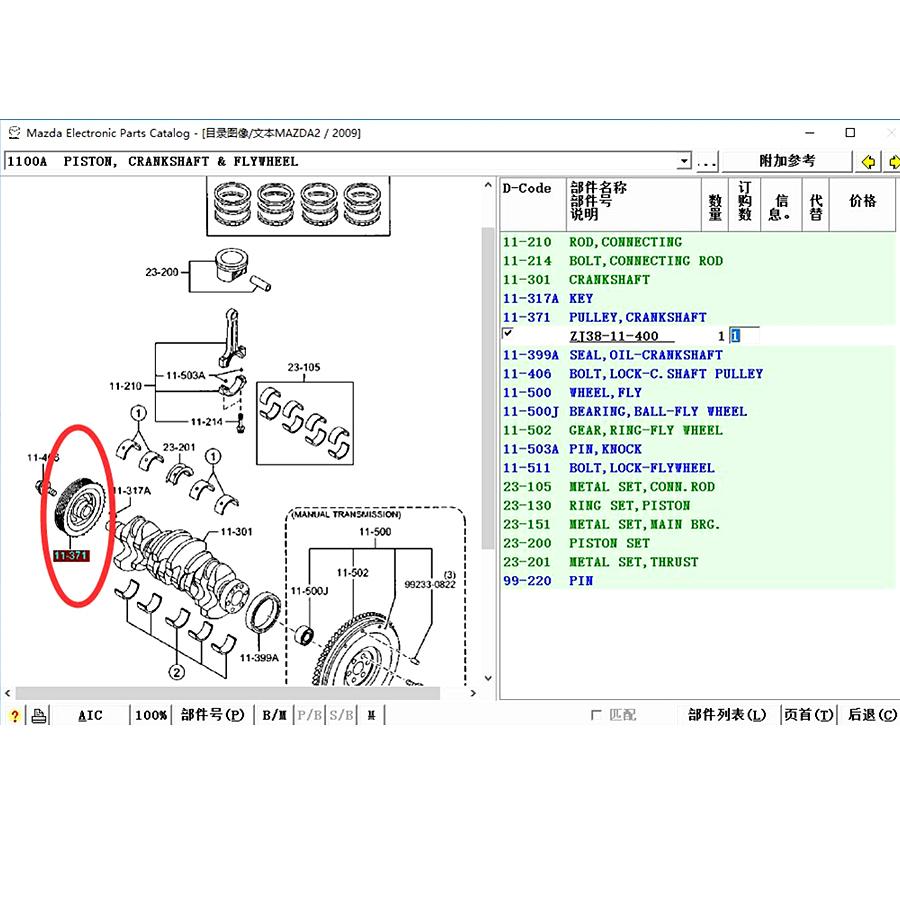Click part number ZJ38-11-400
Viewport: 900px width, 900px height.
pos(614,336)
